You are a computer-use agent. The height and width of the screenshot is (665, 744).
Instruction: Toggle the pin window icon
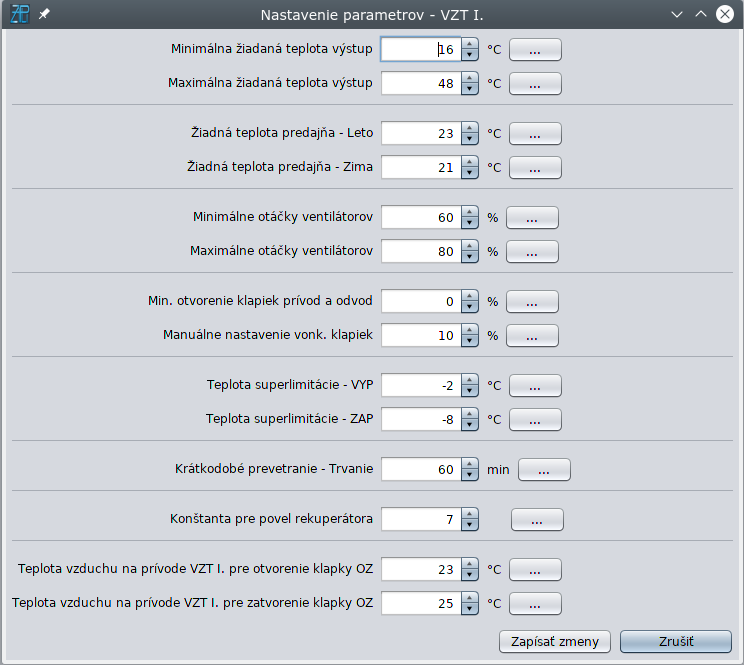pos(44,15)
